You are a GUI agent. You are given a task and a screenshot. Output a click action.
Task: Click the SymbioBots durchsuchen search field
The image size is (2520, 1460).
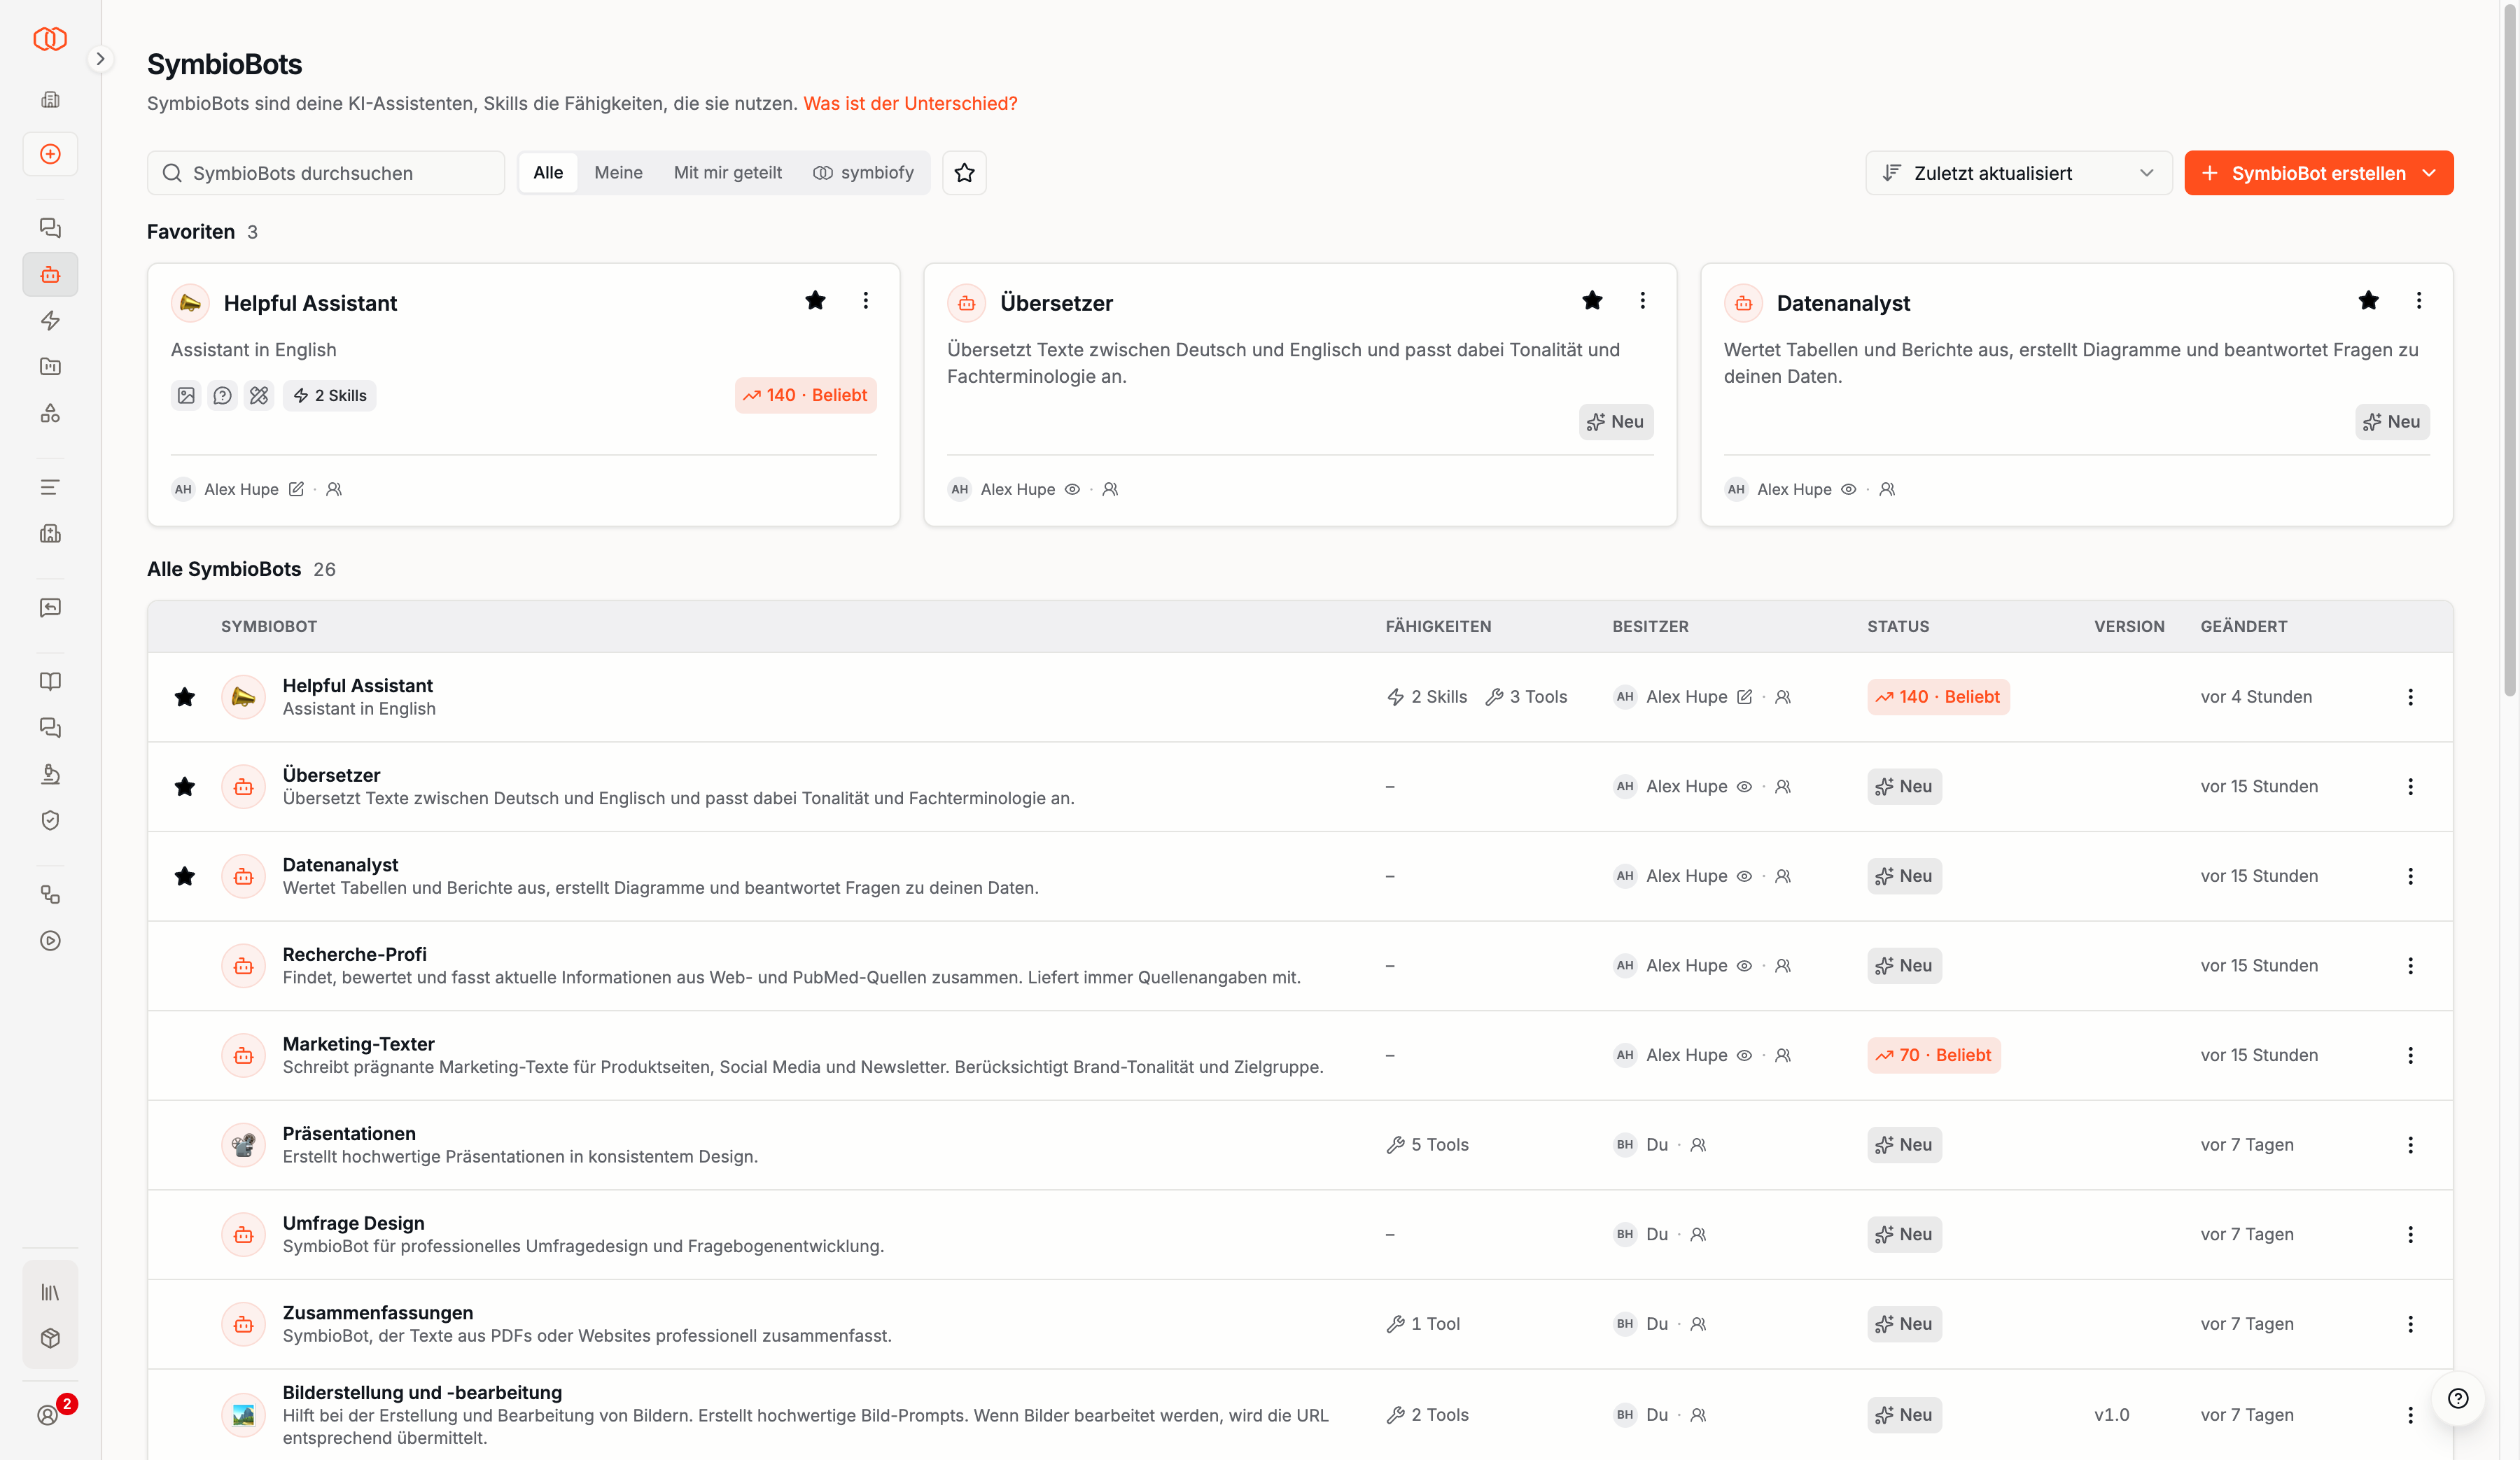(x=326, y=173)
